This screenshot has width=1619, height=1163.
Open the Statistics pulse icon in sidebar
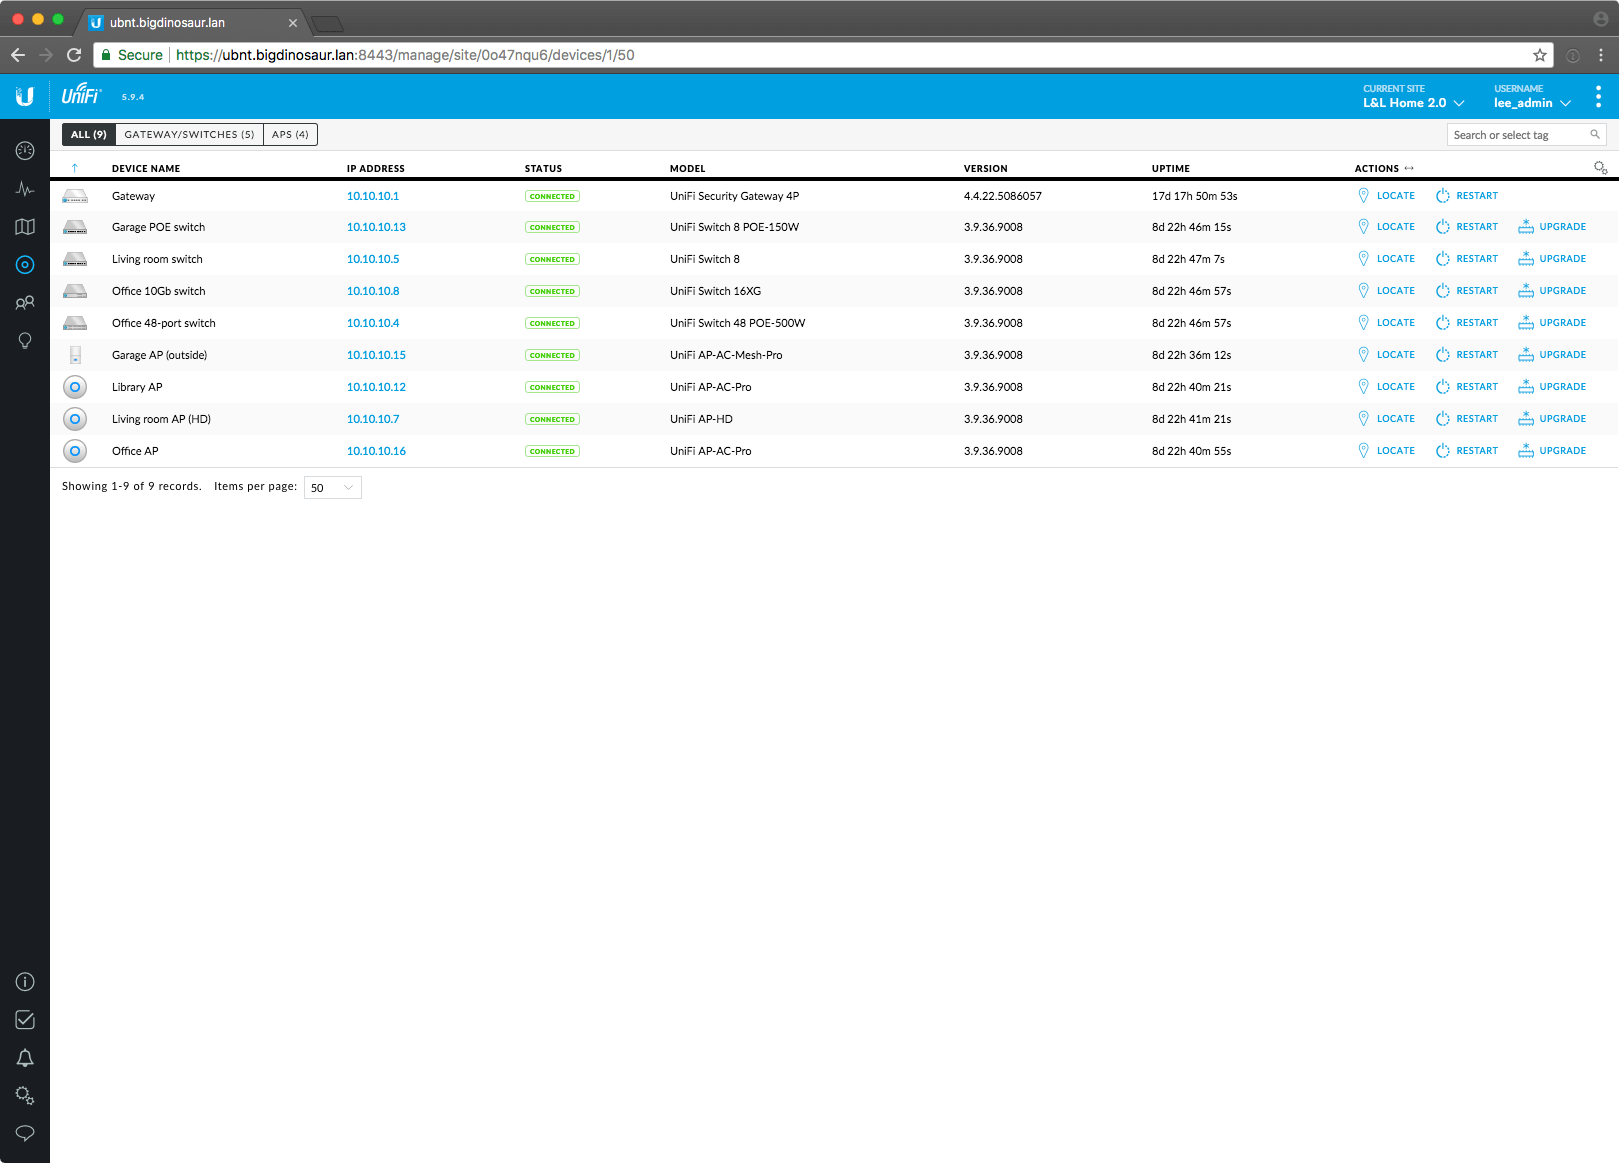tap(25, 189)
